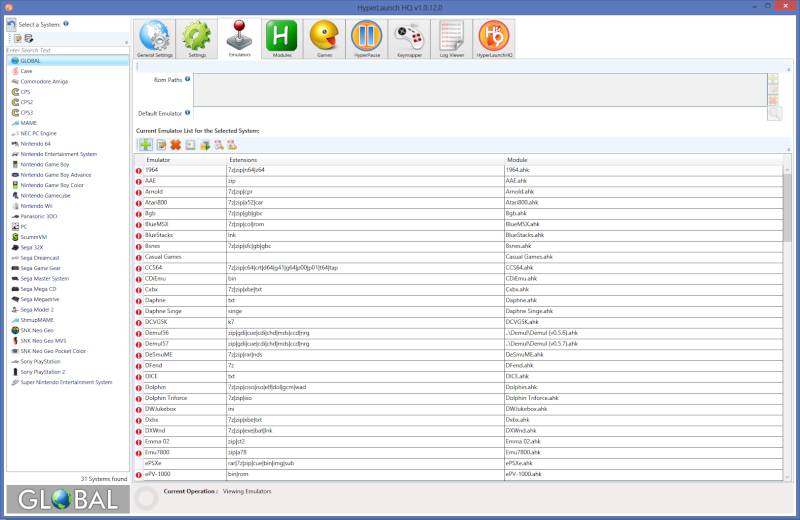Expand the system toolbar overflow arrow
The height and width of the screenshot is (520, 800).
[127, 42]
